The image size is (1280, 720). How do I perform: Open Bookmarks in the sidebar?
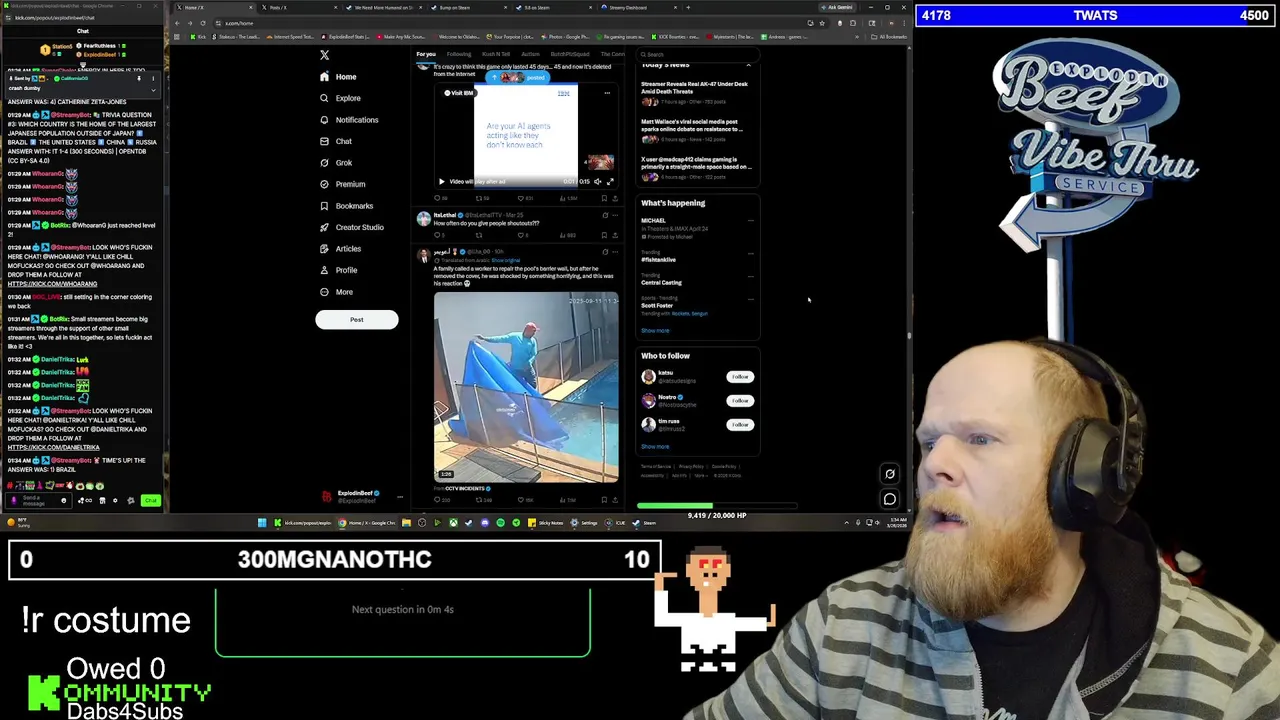(346, 206)
